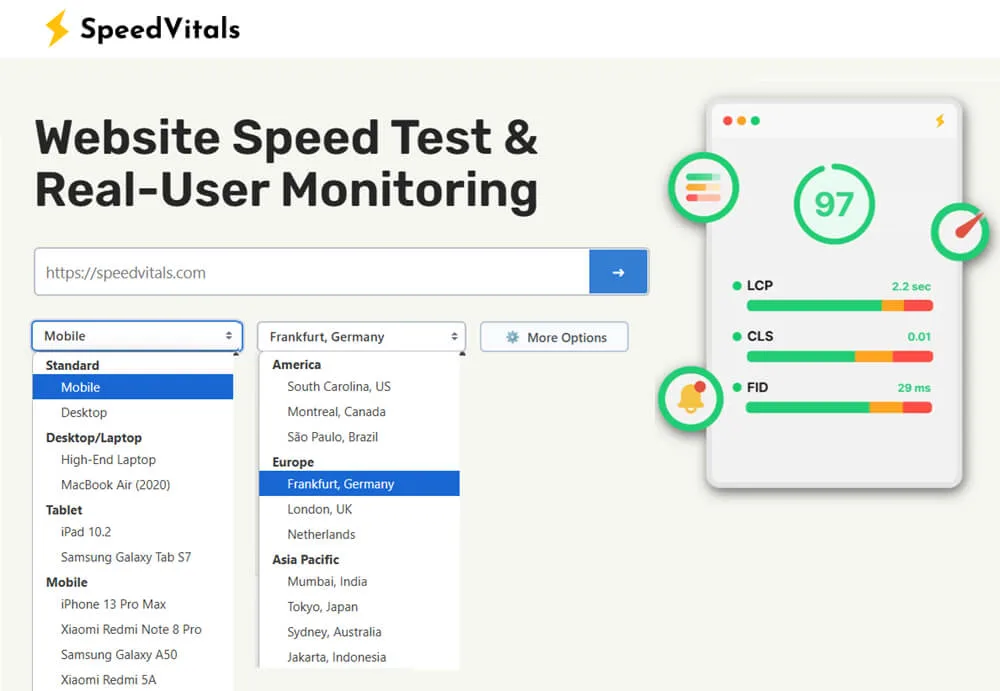Click the Europe group header

293,462
